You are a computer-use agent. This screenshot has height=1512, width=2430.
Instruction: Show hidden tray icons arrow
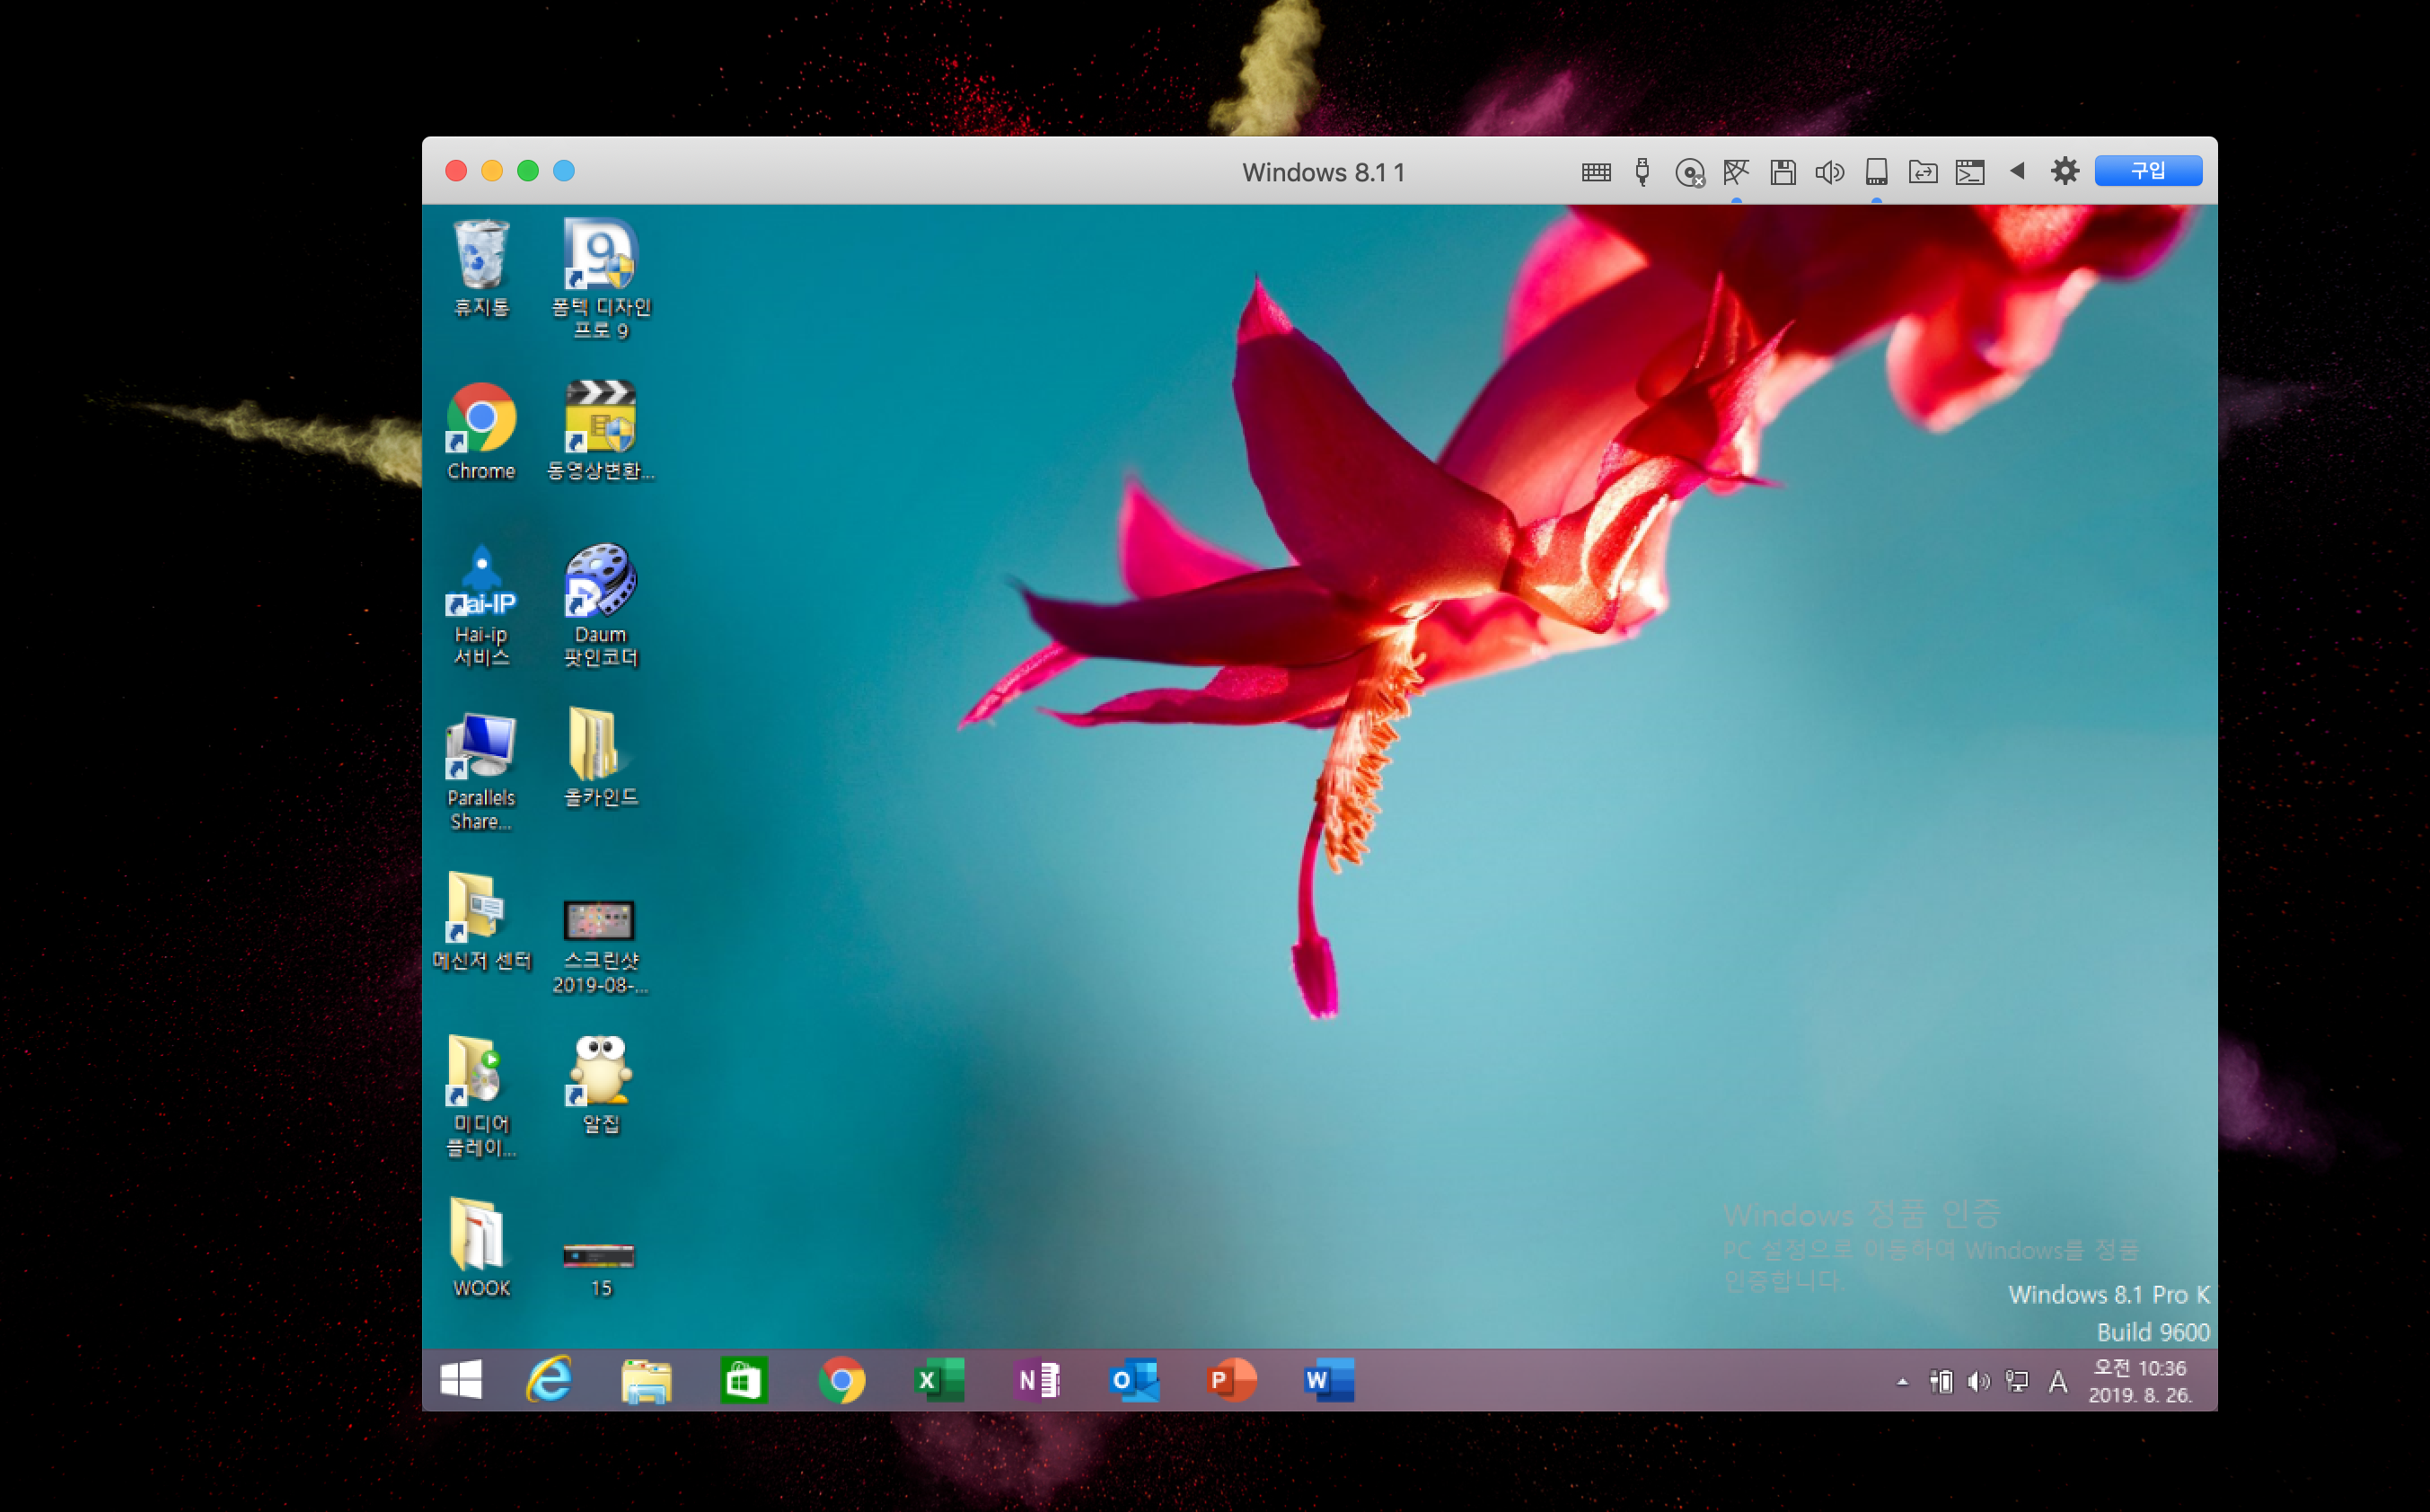[x=1902, y=1382]
